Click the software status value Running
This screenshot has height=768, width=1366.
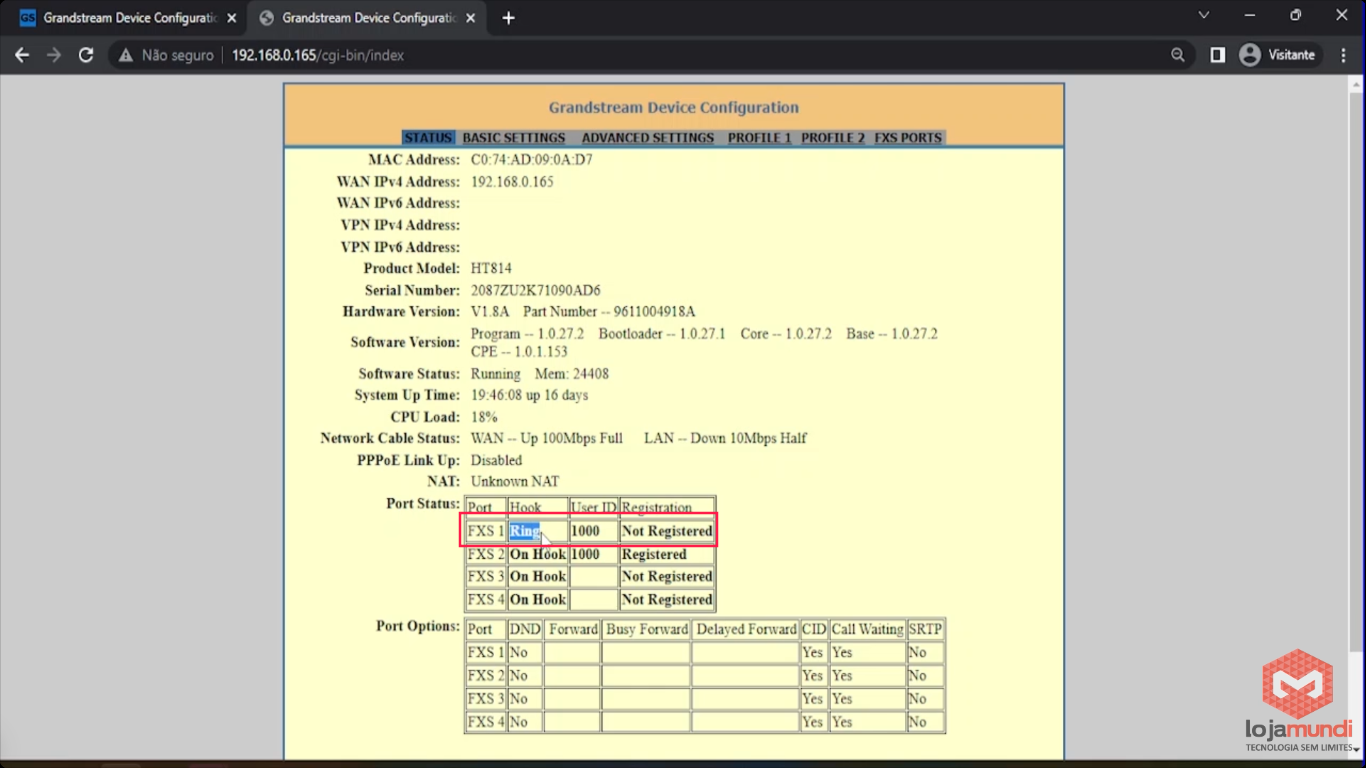(496, 374)
